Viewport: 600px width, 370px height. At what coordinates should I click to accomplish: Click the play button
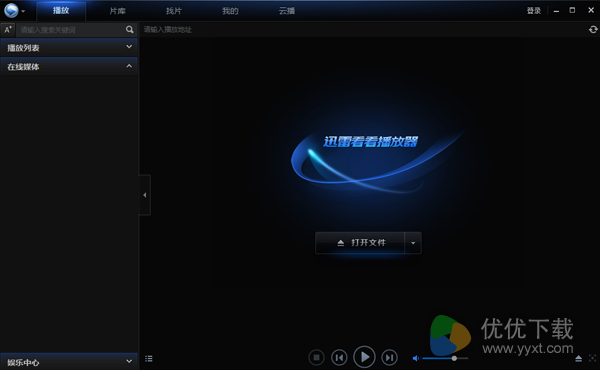[x=364, y=357]
